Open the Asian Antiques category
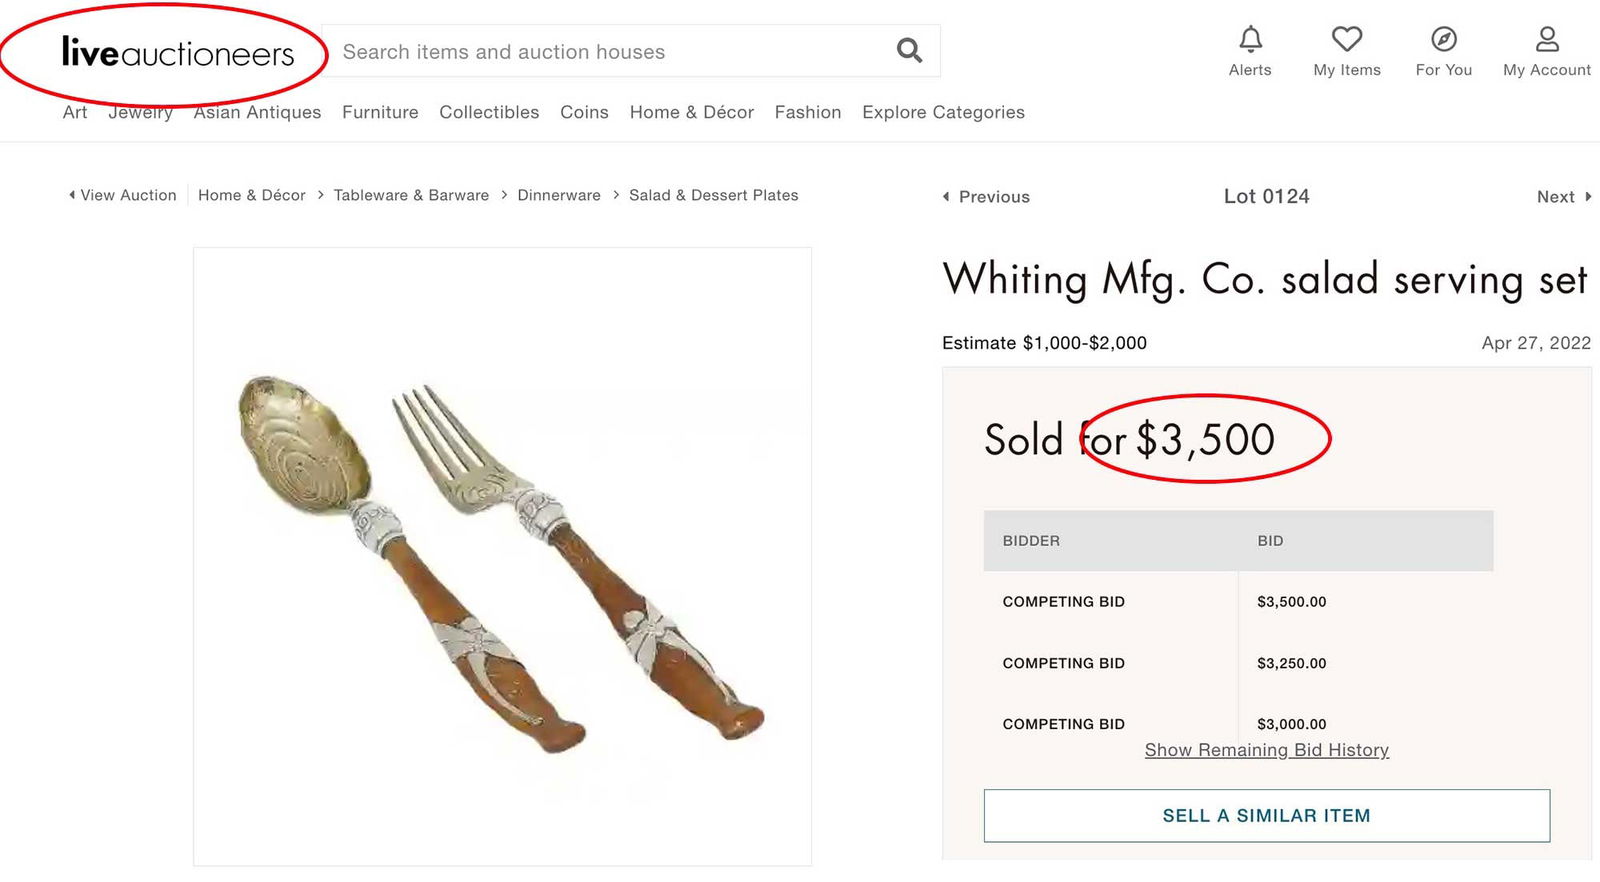This screenshot has width=1600, height=882. [257, 112]
